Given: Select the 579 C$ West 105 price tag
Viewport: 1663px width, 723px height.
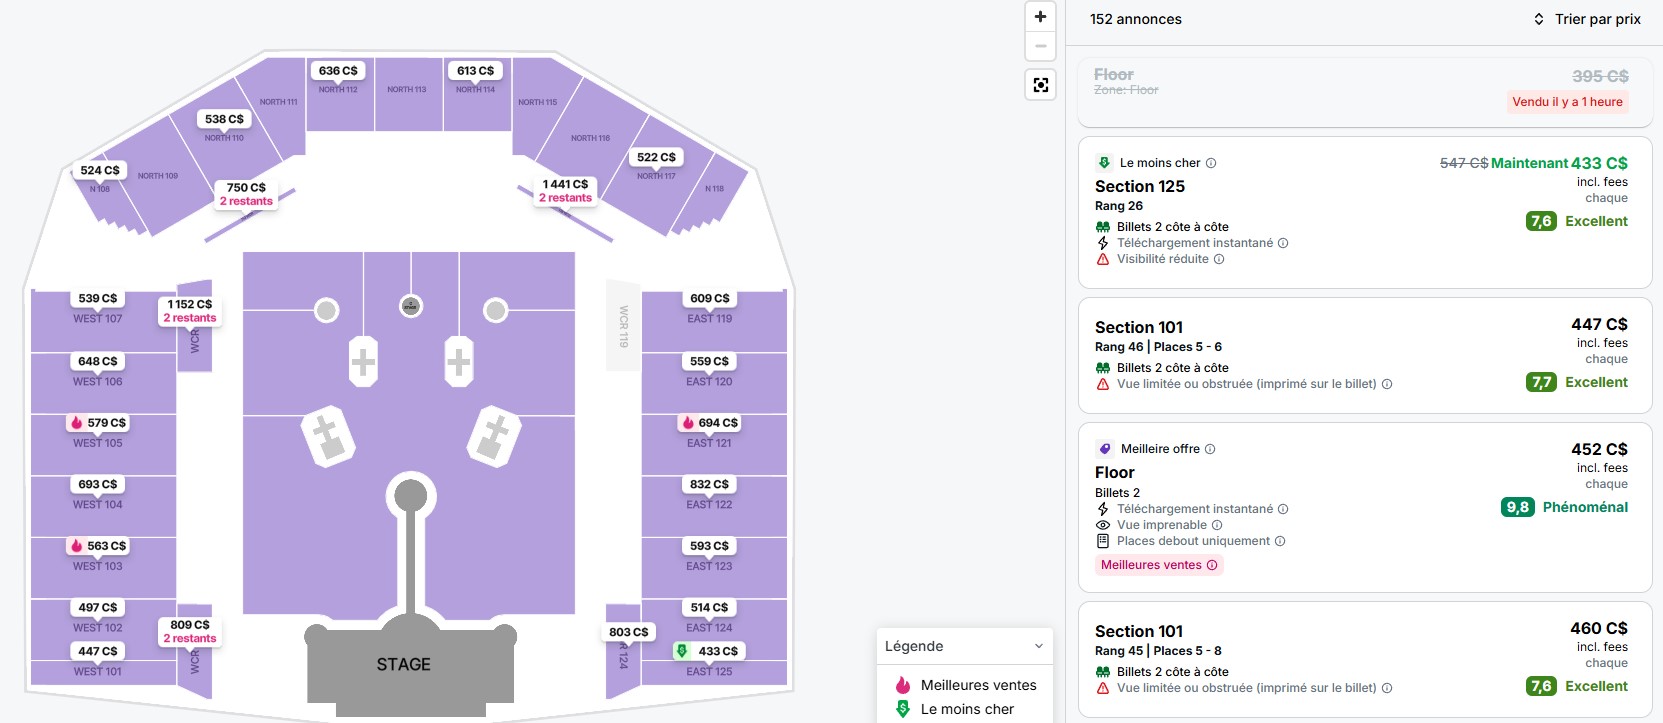Looking at the screenshot, I should [x=98, y=423].
